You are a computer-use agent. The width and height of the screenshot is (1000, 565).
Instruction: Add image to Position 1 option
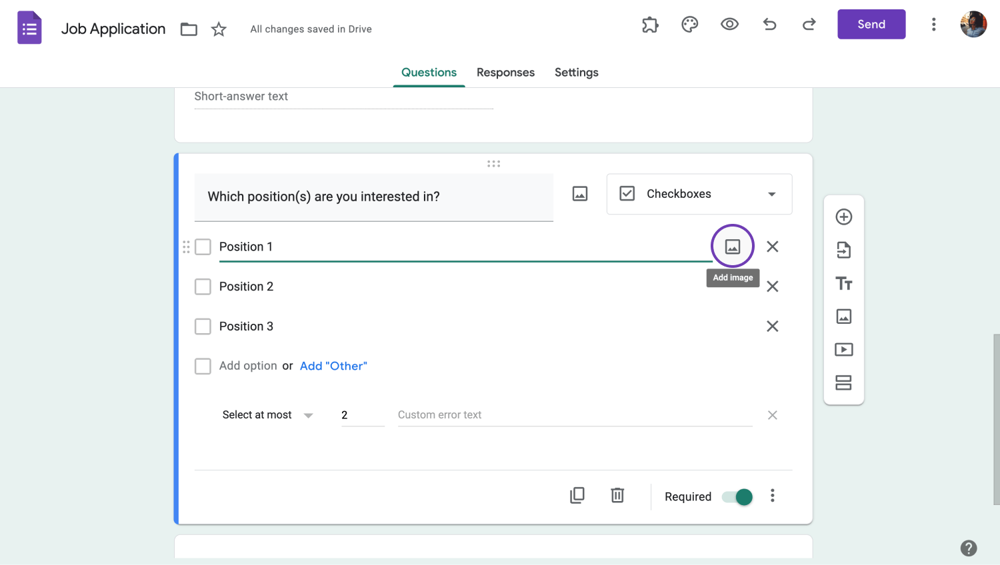pos(733,246)
